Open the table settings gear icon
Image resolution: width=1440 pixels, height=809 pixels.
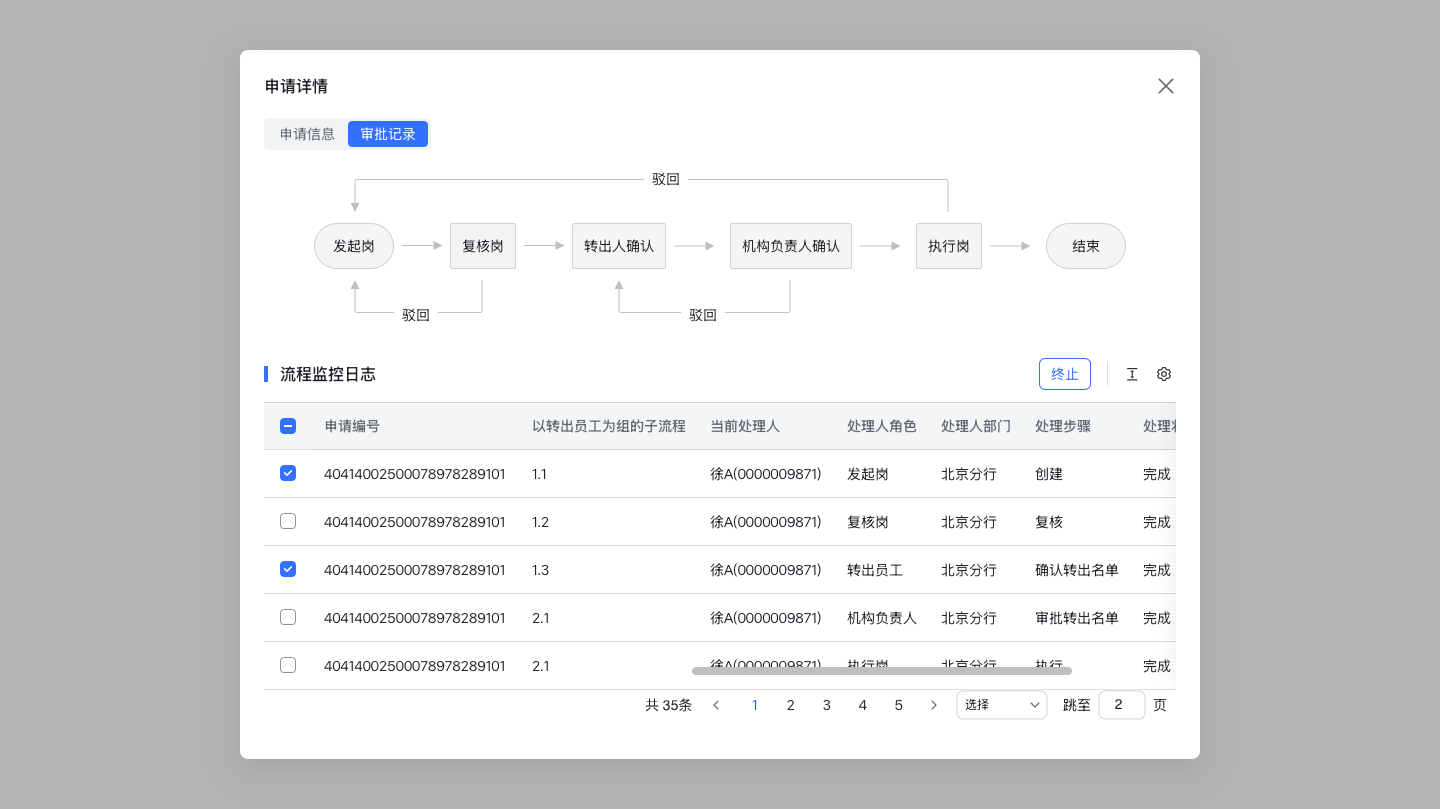(x=1164, y=374)
